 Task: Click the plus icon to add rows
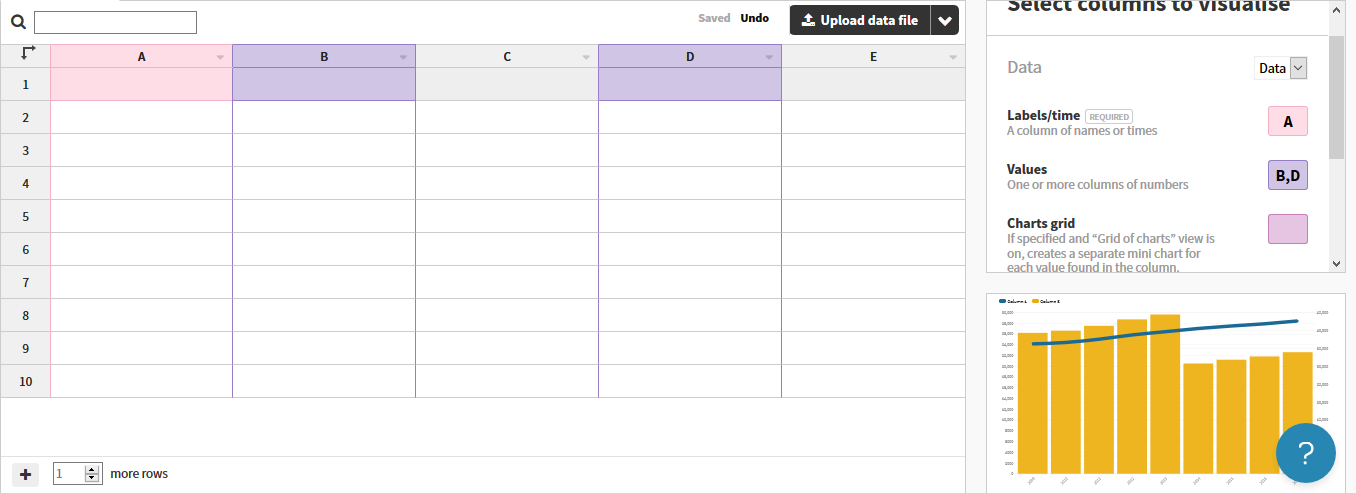(26, 474)
